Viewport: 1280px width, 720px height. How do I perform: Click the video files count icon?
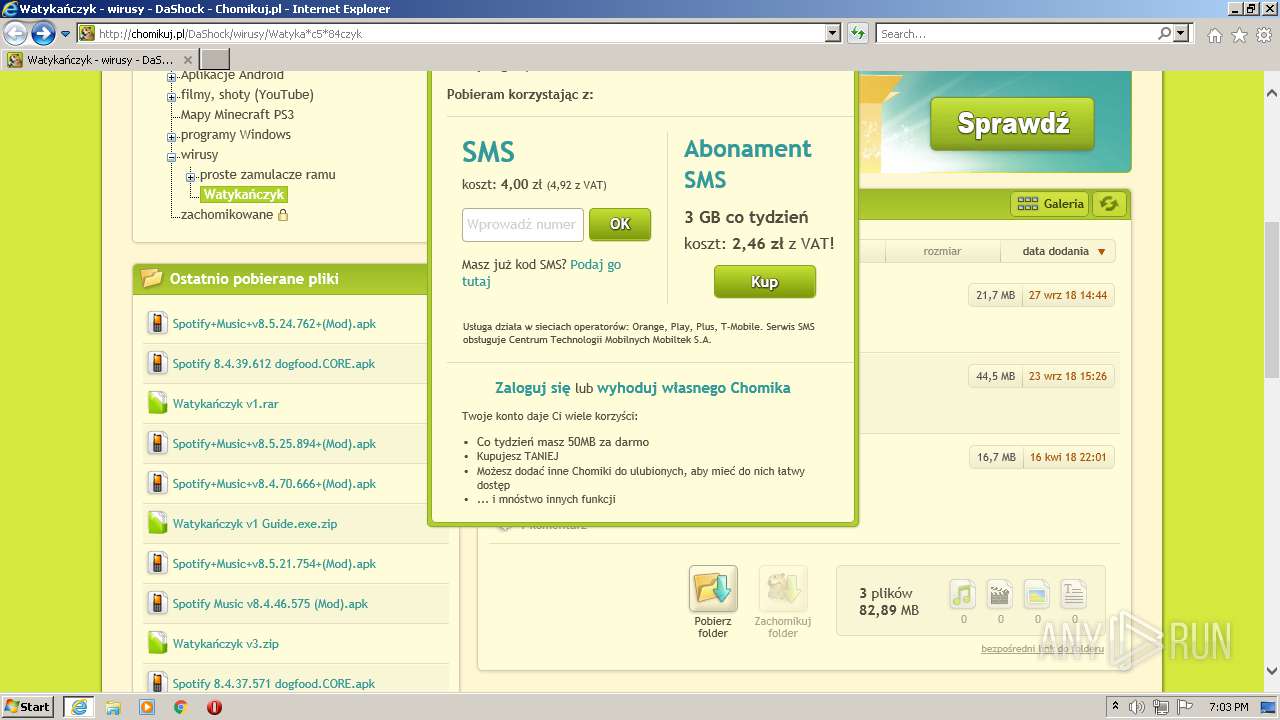pos(1000,595)
